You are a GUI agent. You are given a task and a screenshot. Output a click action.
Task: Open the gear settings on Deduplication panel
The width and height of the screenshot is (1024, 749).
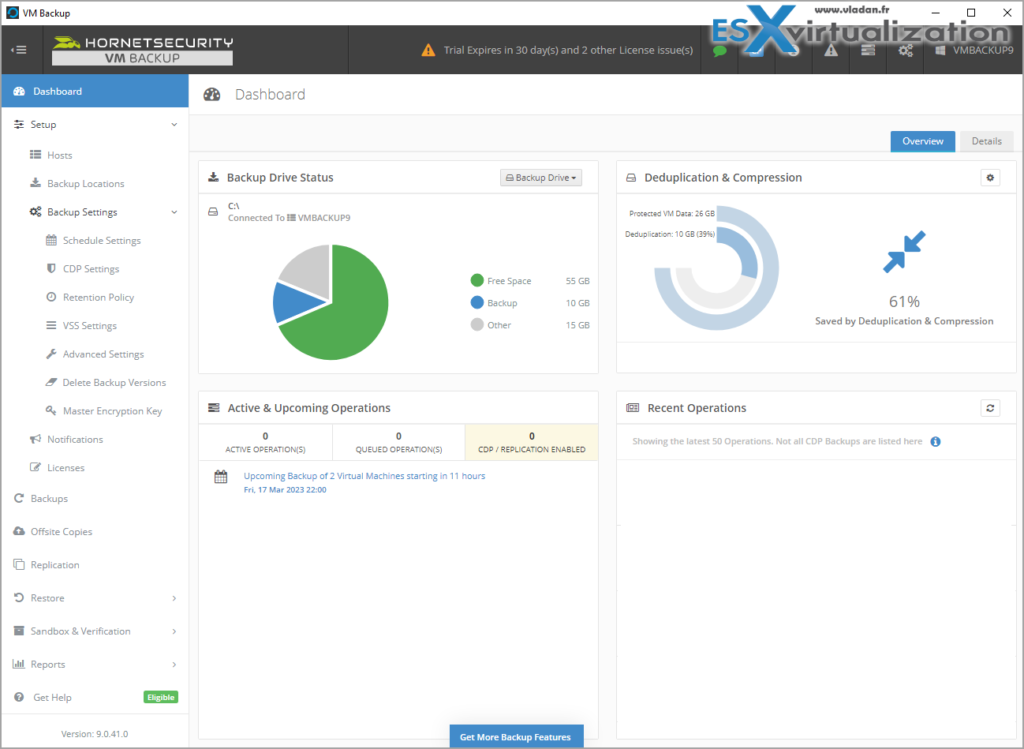click(x=990, y=177)
